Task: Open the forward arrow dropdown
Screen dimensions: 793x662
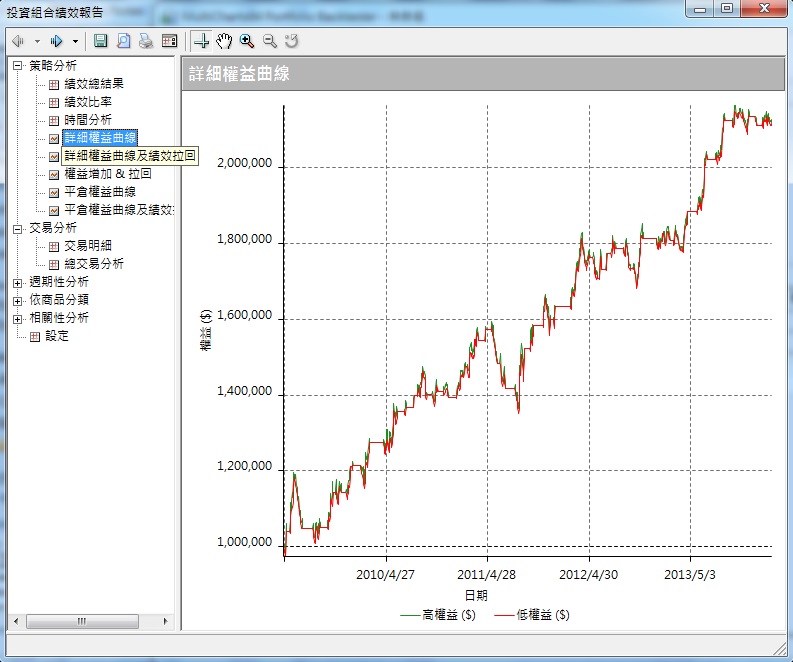Action: 75,41
